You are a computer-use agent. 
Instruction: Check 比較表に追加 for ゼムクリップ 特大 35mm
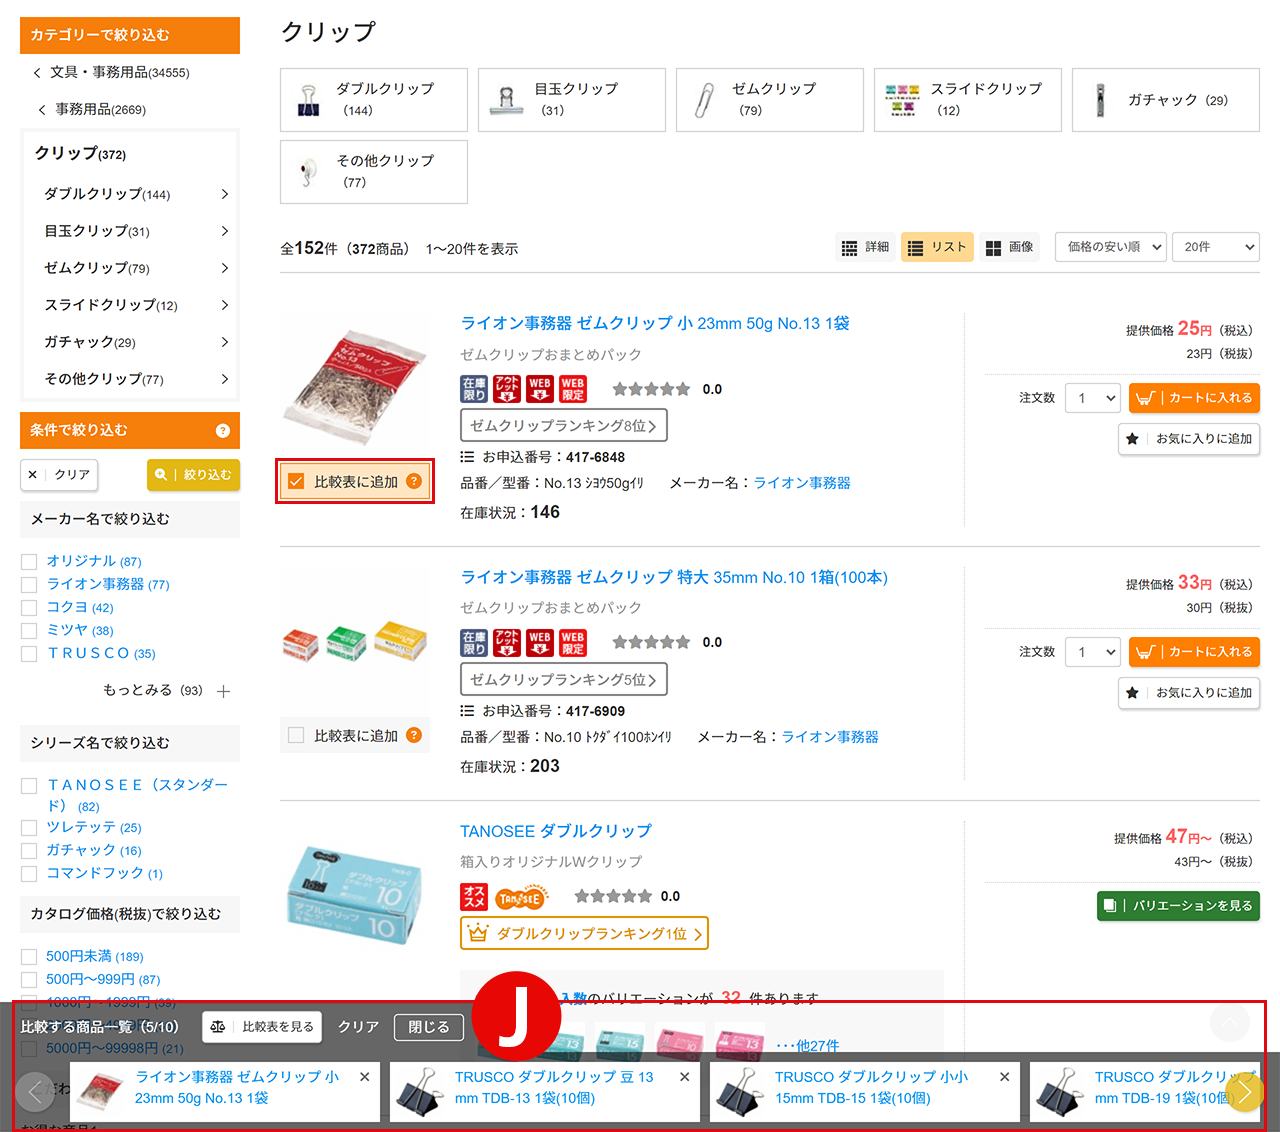point(296,736)
